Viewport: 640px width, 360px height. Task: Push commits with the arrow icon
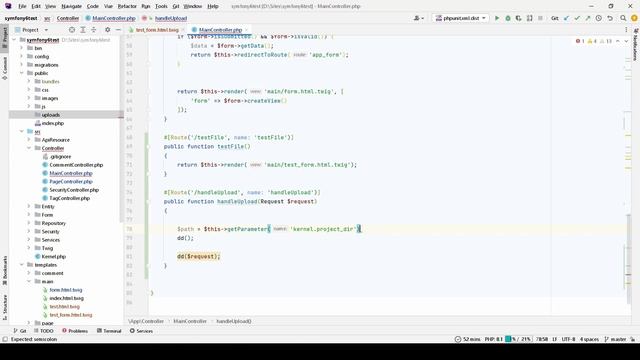[x=588, y=18]
